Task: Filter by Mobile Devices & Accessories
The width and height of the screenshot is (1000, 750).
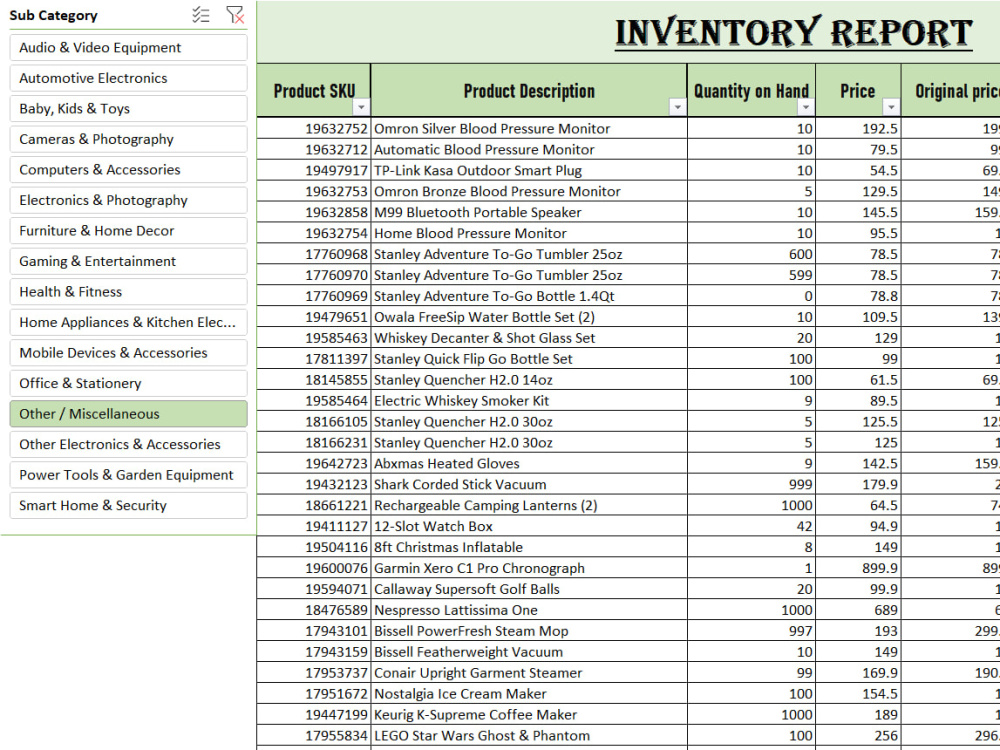Action: [x=128, y=353]
